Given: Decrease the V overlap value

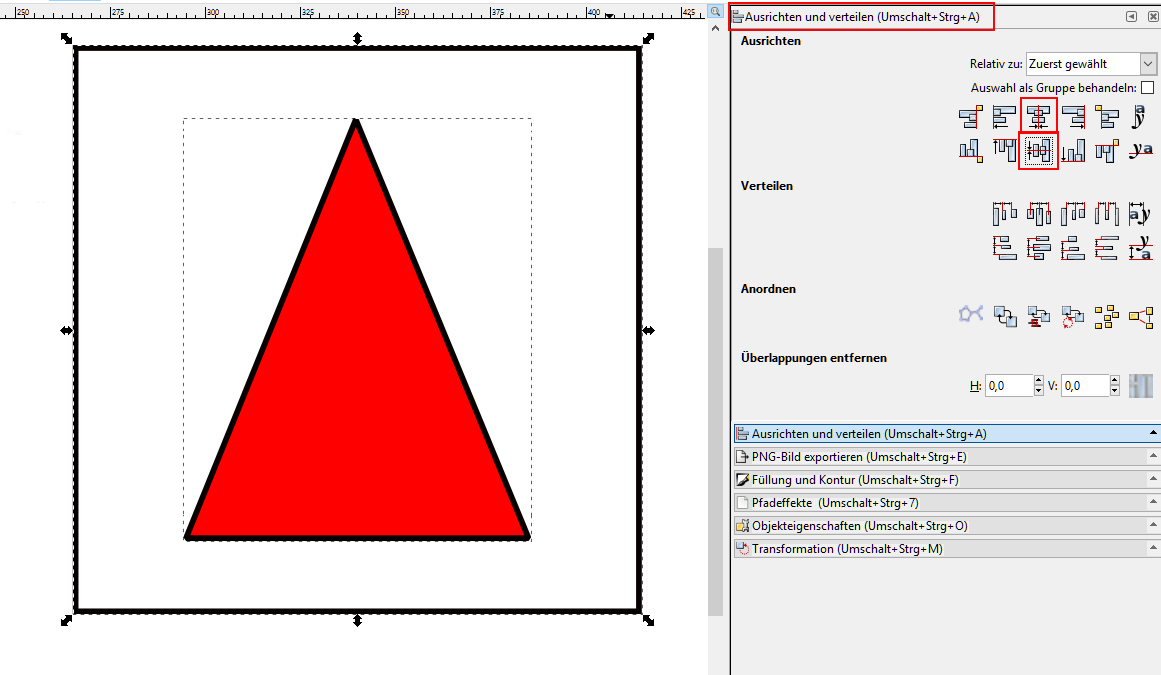Looking at the screenshot, I should [x=1115, y=391].
